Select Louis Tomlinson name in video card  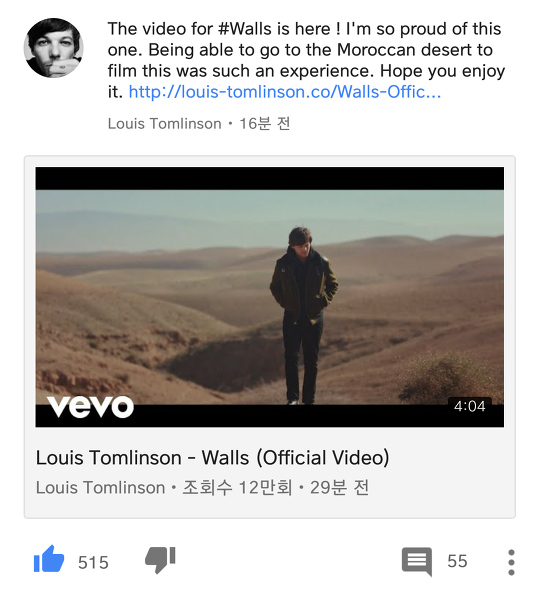(100, 488)
